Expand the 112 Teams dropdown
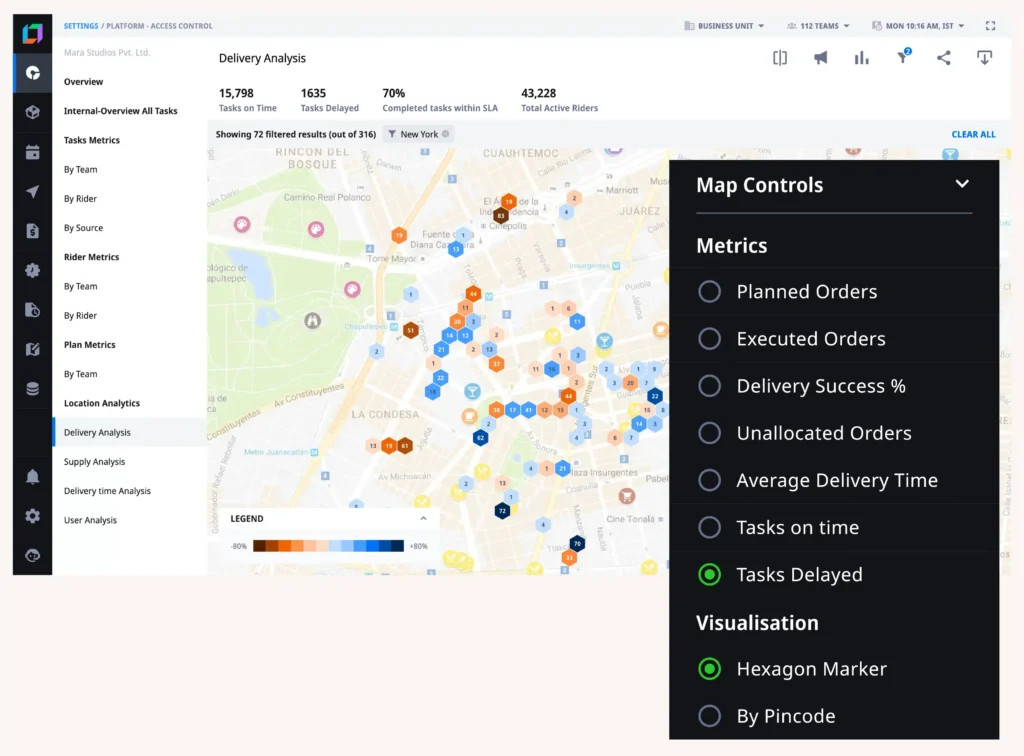1024x756 pixels. point(818,26)
